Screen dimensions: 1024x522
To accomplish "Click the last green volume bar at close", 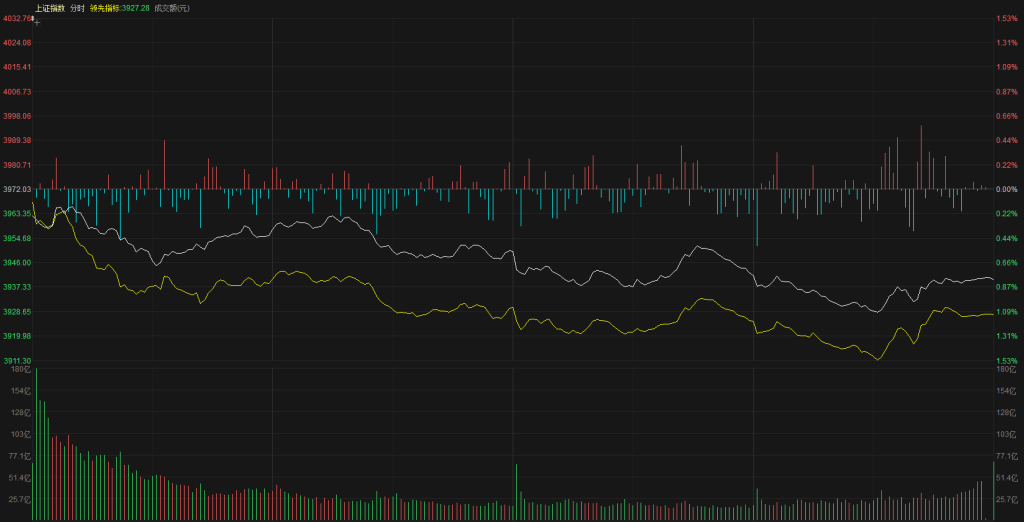I will (x=993, y=490).
